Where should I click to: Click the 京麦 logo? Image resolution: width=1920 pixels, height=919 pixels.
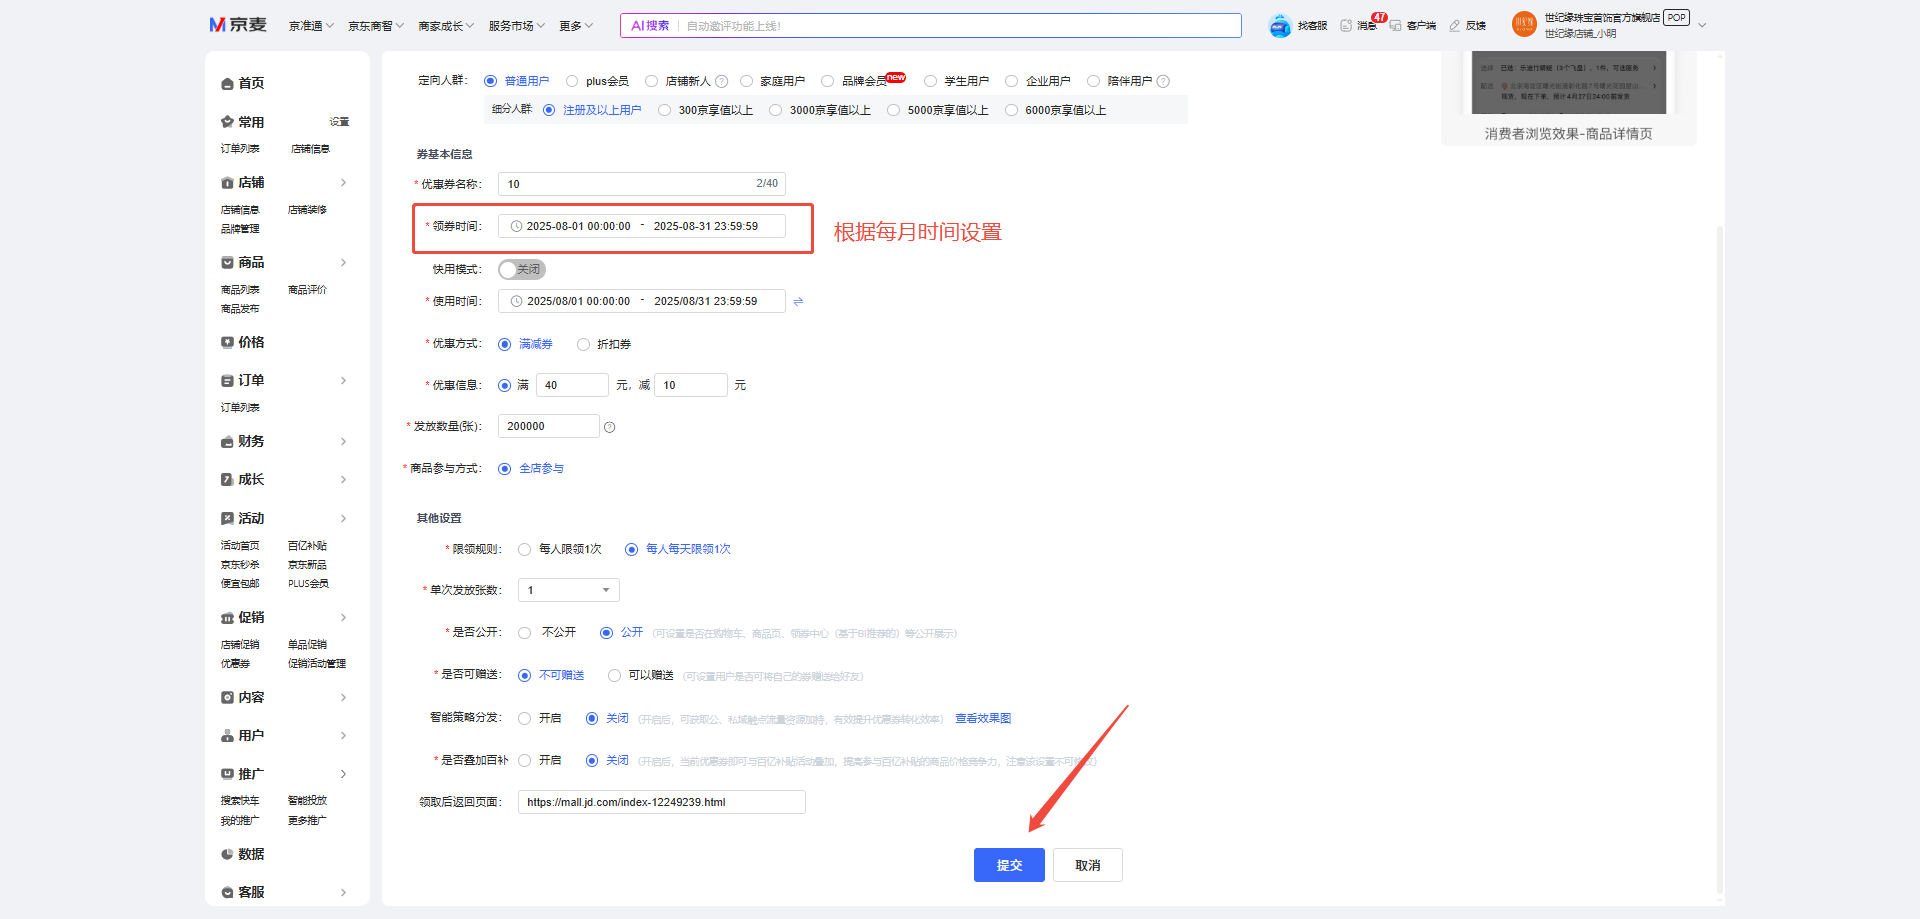(x=238, y=25)
